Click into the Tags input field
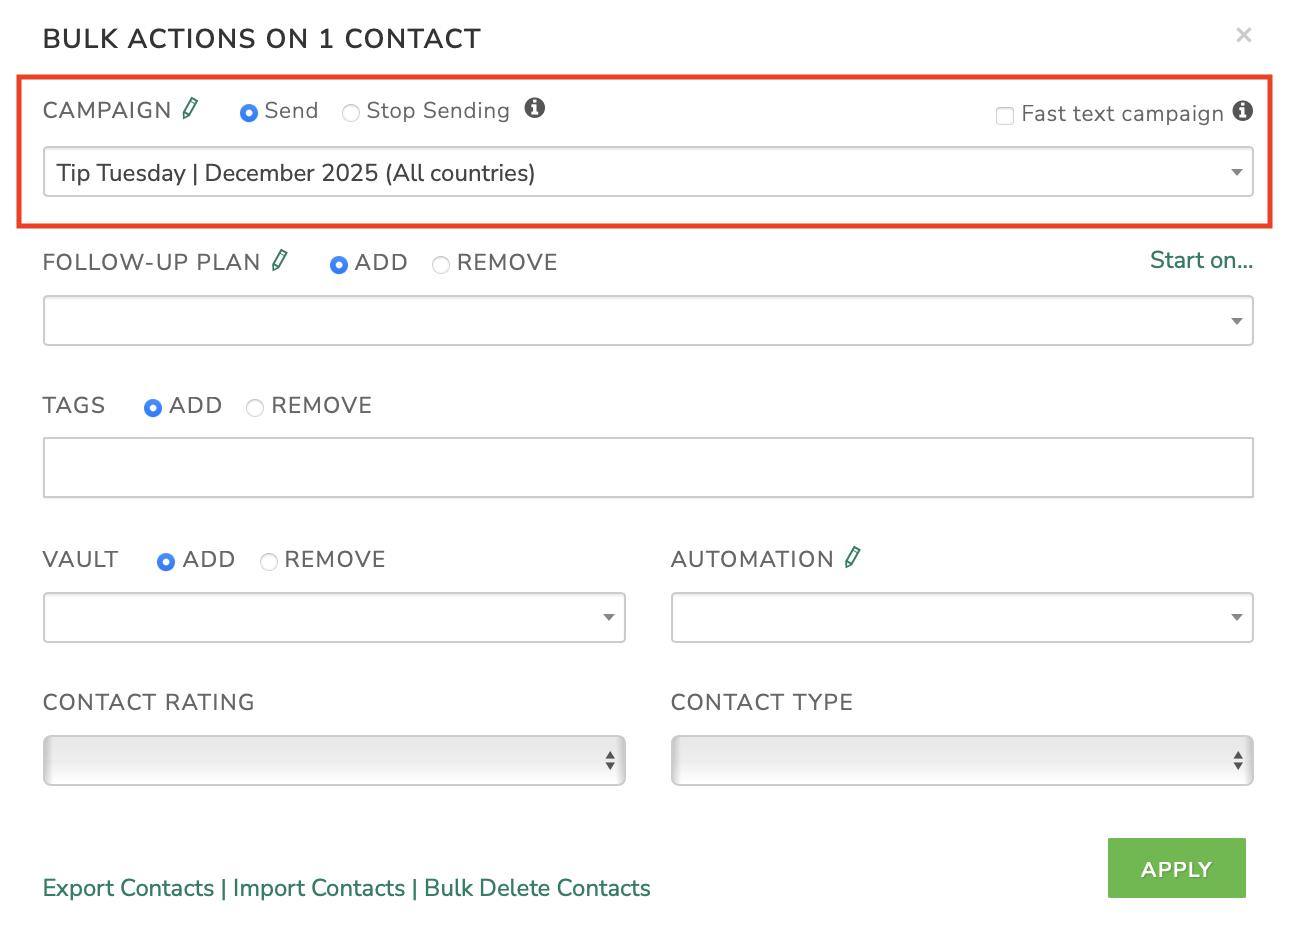This screenshot has width=1298, height=926. (648, 468)
